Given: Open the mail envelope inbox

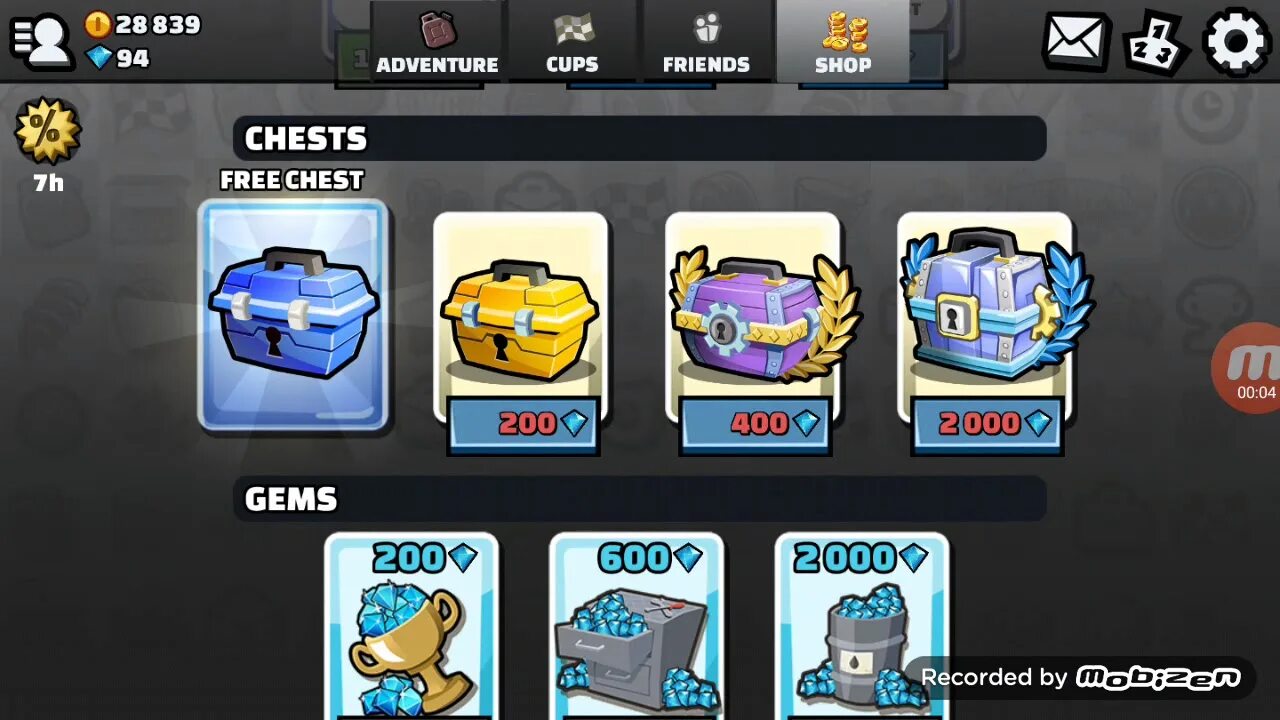Looking at the screenshot, I should [x=1078, y=41].
